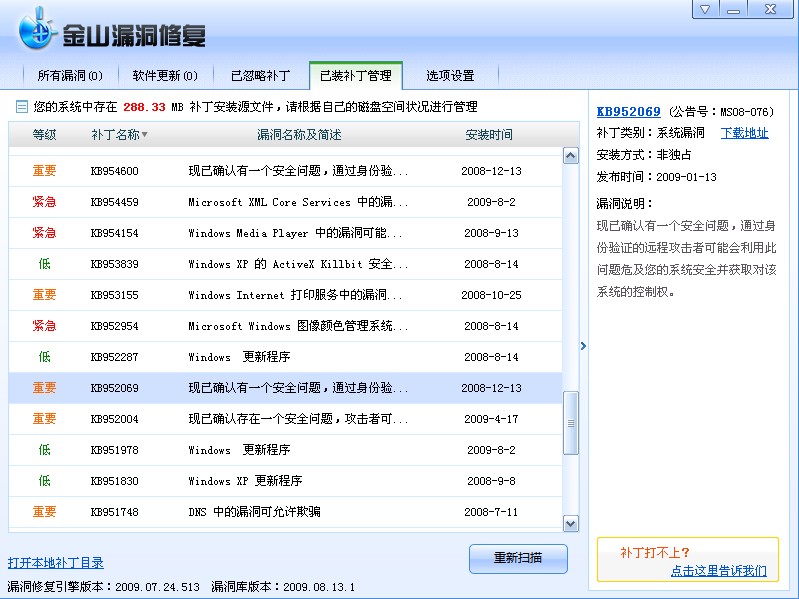Click 重要 level label of KB954600

[x=44, y=171]
